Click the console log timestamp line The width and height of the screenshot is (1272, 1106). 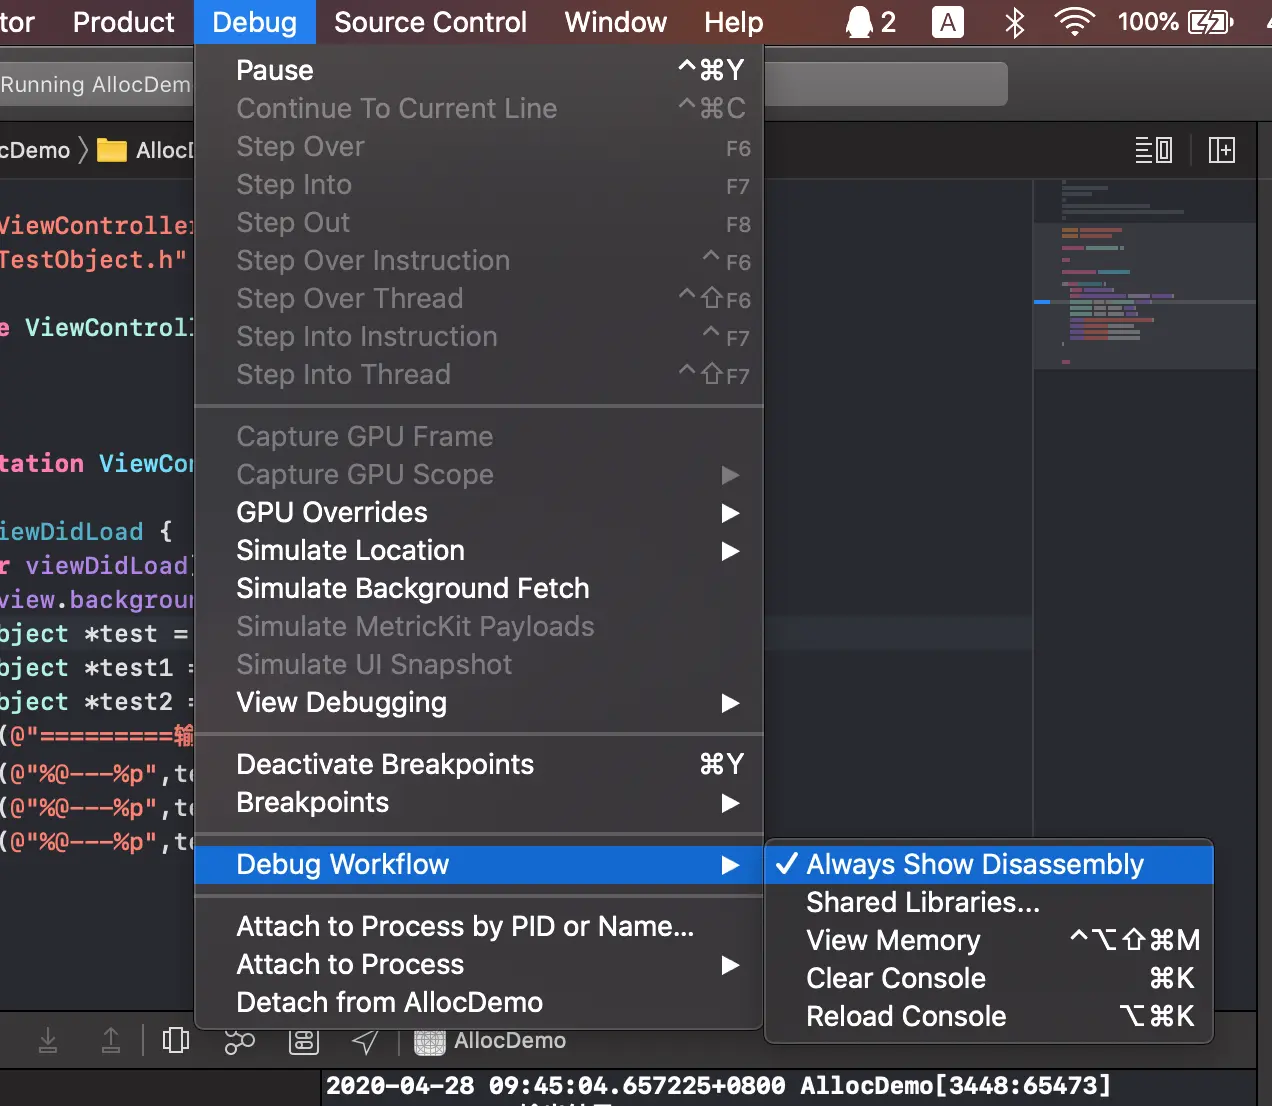coord(718,1085)
